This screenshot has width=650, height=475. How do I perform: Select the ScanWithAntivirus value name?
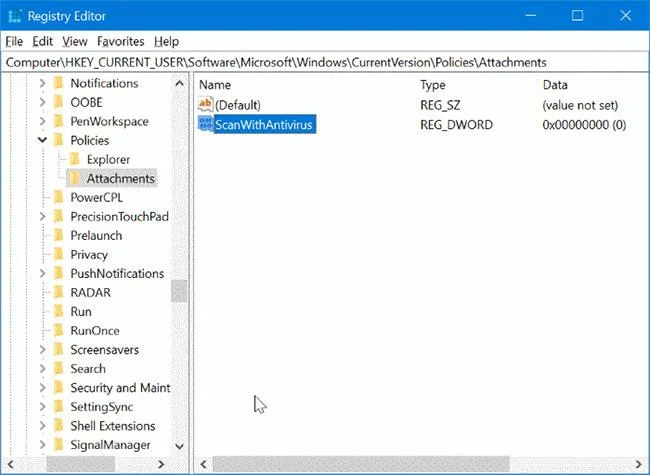coord(264,125)
